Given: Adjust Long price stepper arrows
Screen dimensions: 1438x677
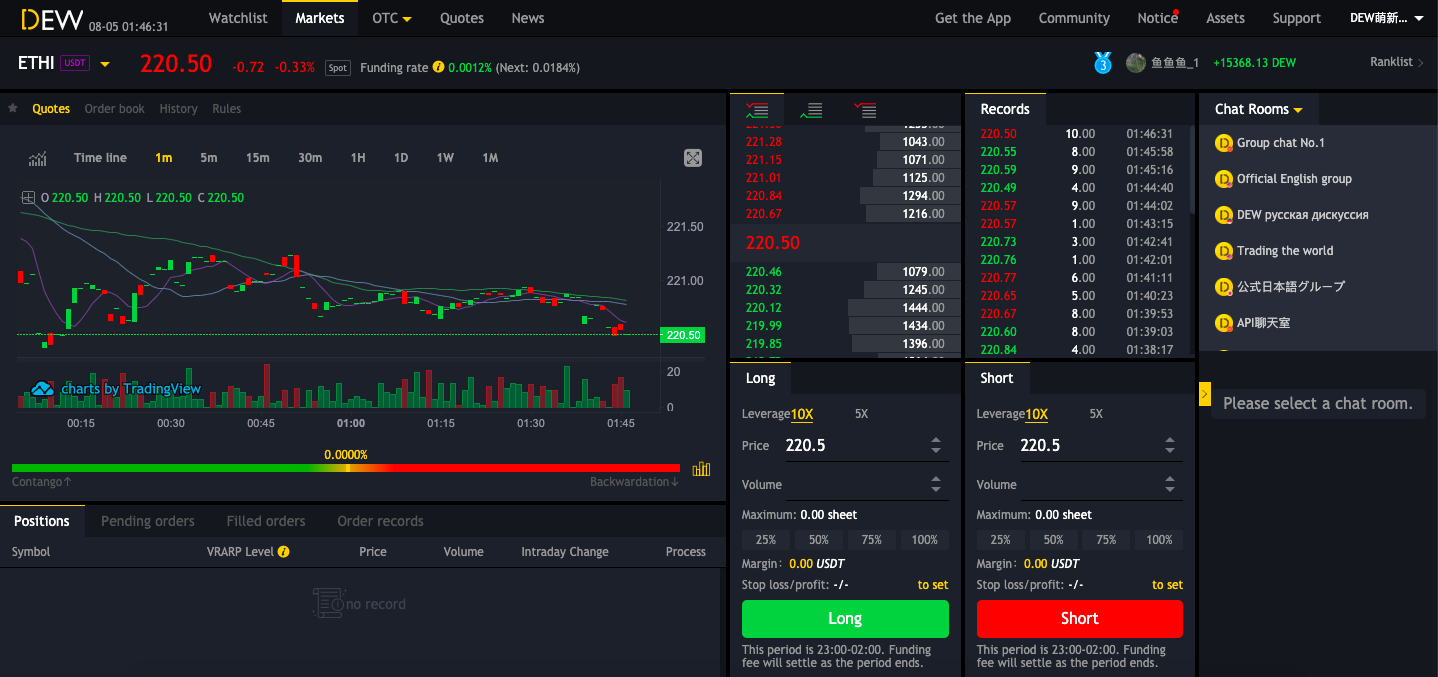Looking at the screenshot, I should click(x=936, y=446).
